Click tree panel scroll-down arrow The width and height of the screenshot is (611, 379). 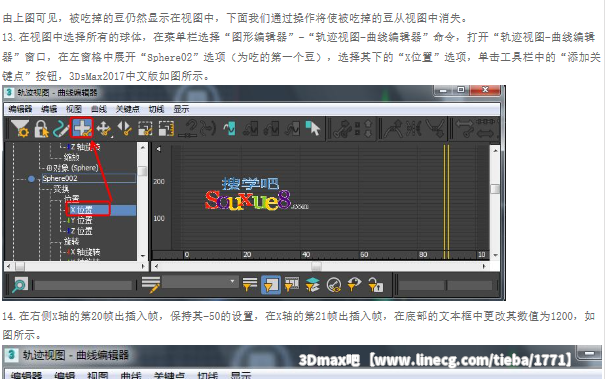(143, 256)
